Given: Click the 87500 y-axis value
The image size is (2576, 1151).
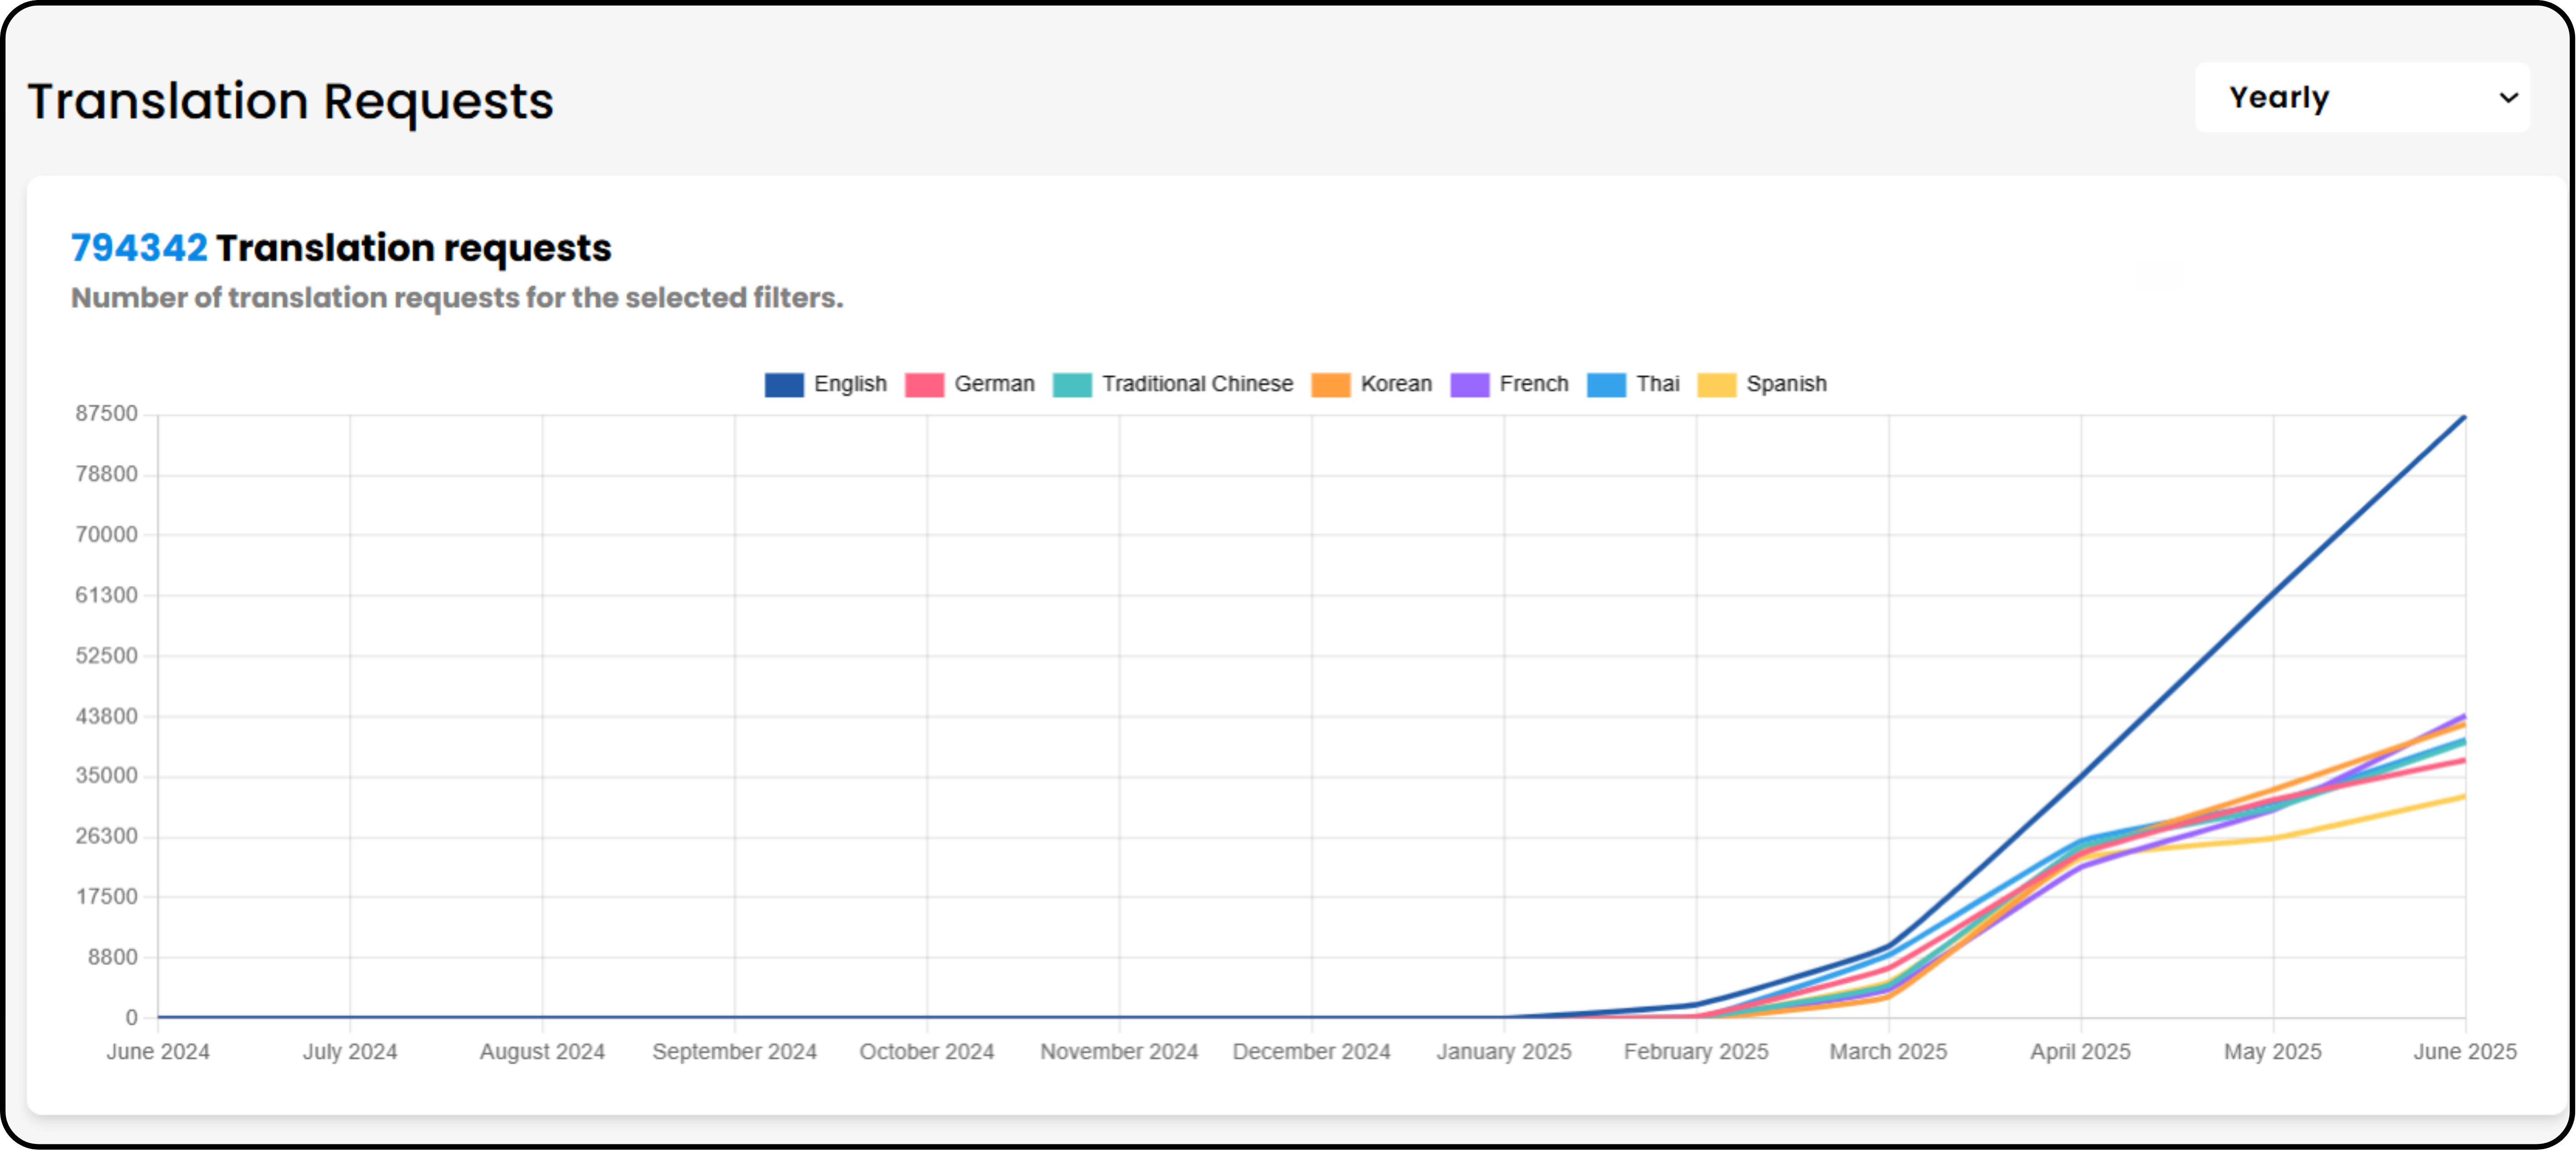Looking at the screenshot, I should [106, 414].
